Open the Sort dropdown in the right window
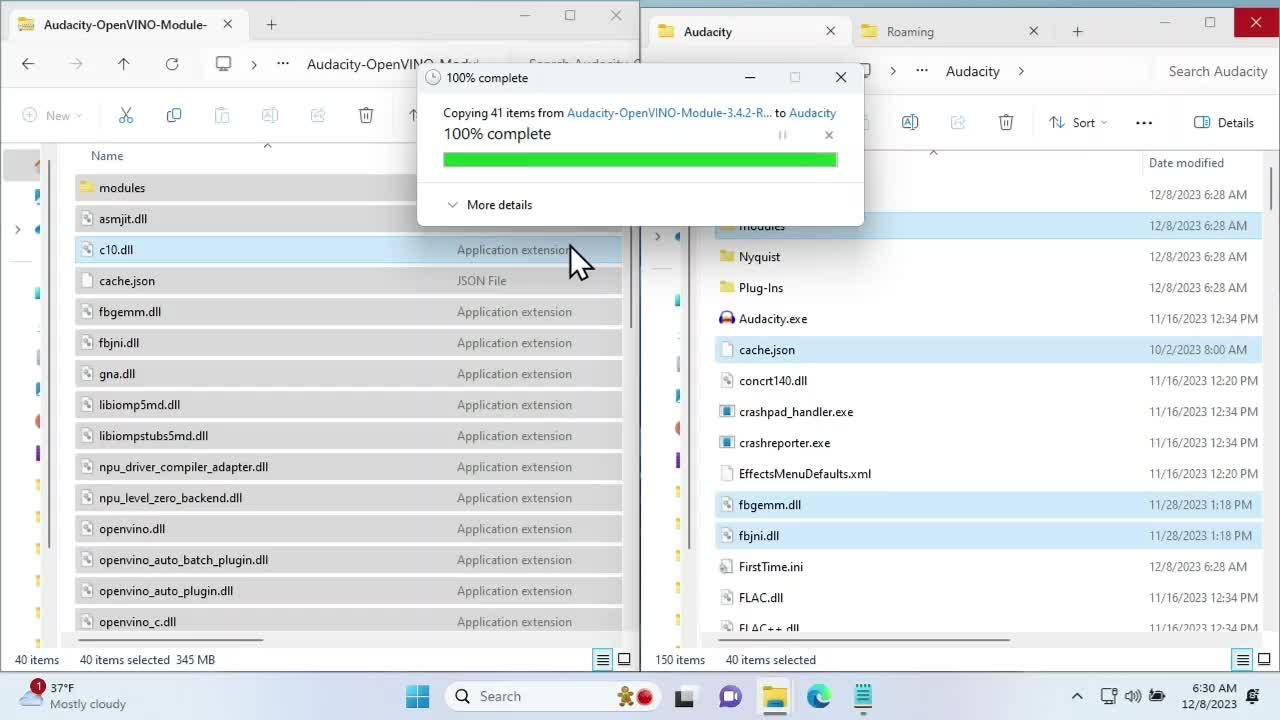1280x720 pixels. tap(1078, 122)
